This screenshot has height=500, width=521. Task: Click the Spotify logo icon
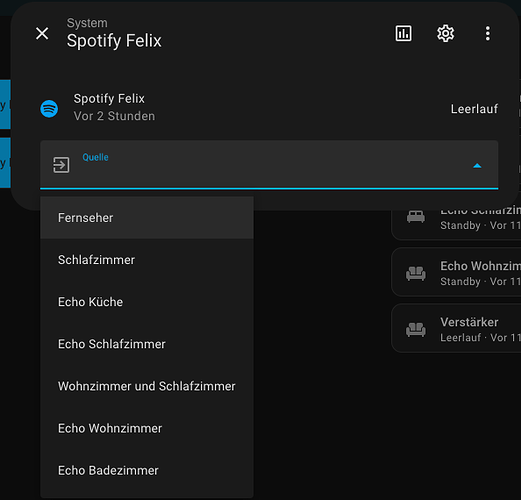coord(49,109)
